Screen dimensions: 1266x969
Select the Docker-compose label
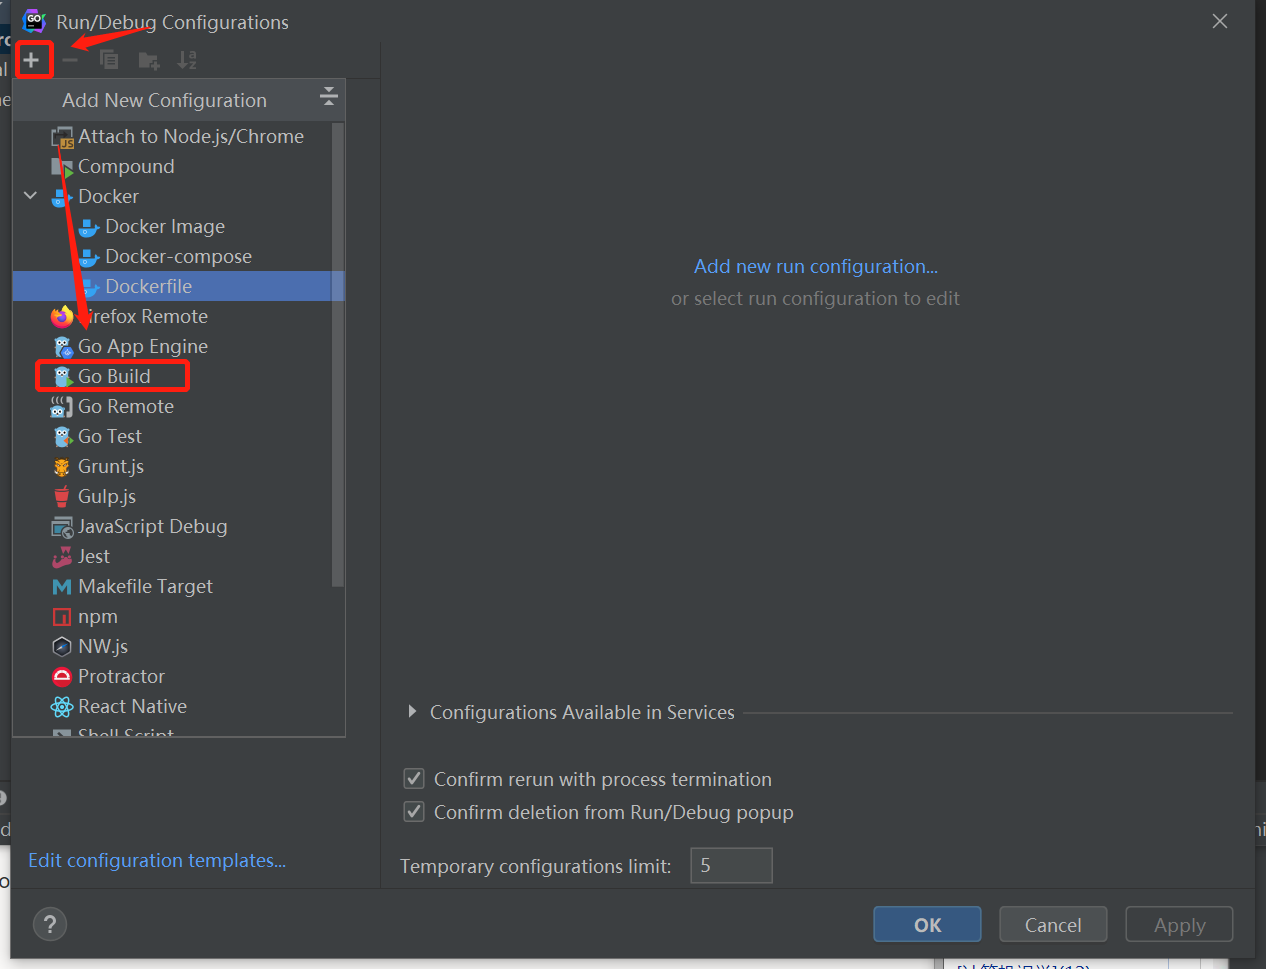tap(178, 256)
